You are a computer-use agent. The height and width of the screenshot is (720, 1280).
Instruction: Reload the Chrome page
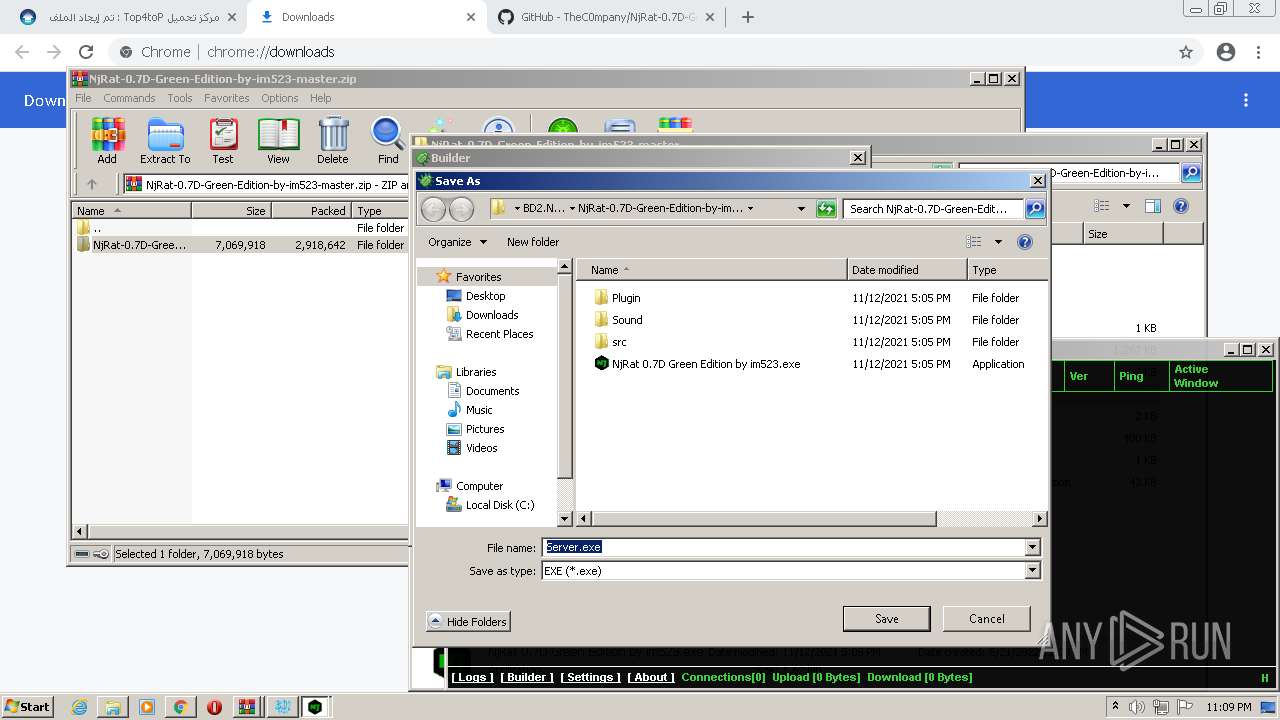click(86, 52)
